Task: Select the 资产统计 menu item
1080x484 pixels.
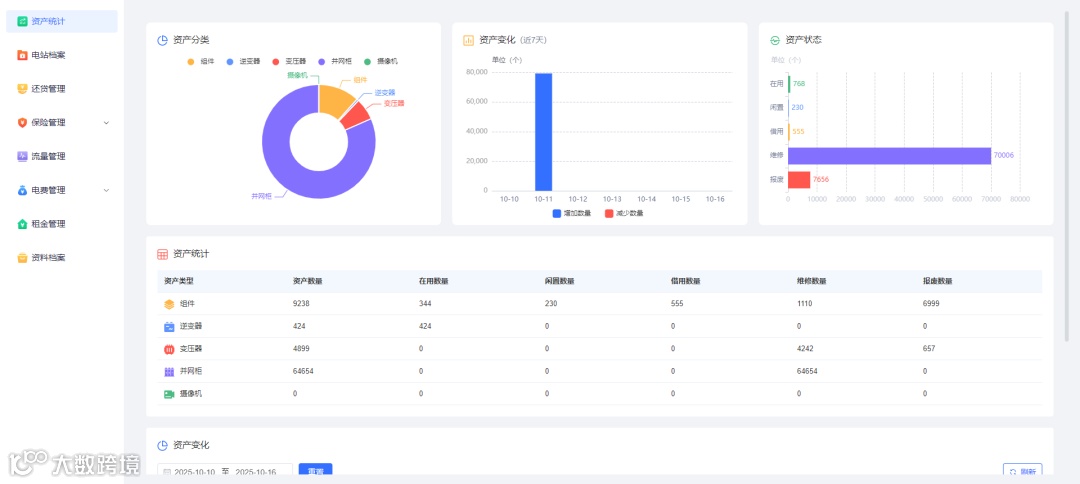Action: [x=62, y=21]
